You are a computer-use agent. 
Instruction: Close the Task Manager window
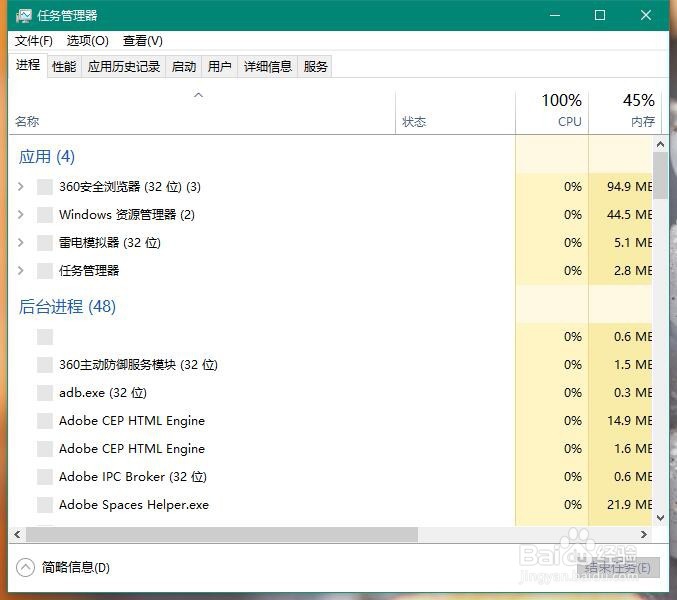click(x=646, y=16)
